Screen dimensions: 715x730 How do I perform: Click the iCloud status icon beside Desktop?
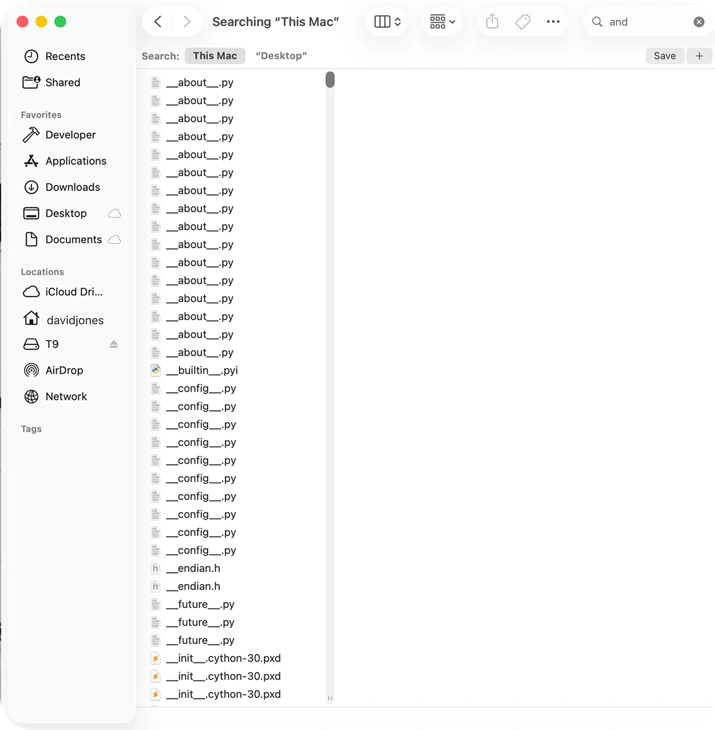tap(115, 213)
